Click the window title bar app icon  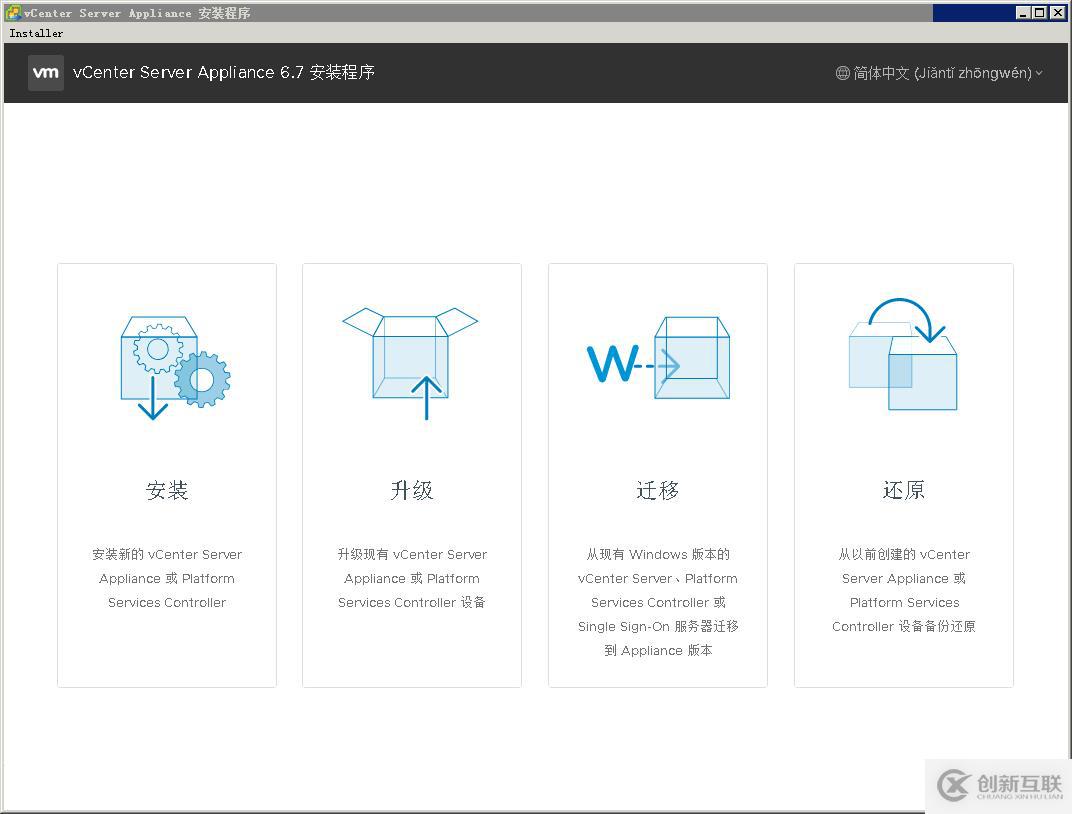12,12
